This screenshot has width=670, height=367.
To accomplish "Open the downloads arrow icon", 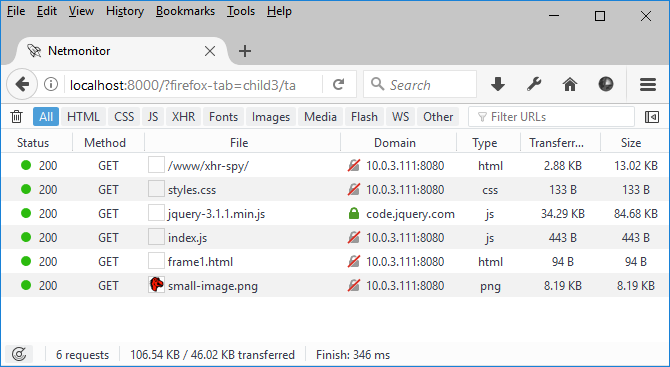I will [498, 85].
